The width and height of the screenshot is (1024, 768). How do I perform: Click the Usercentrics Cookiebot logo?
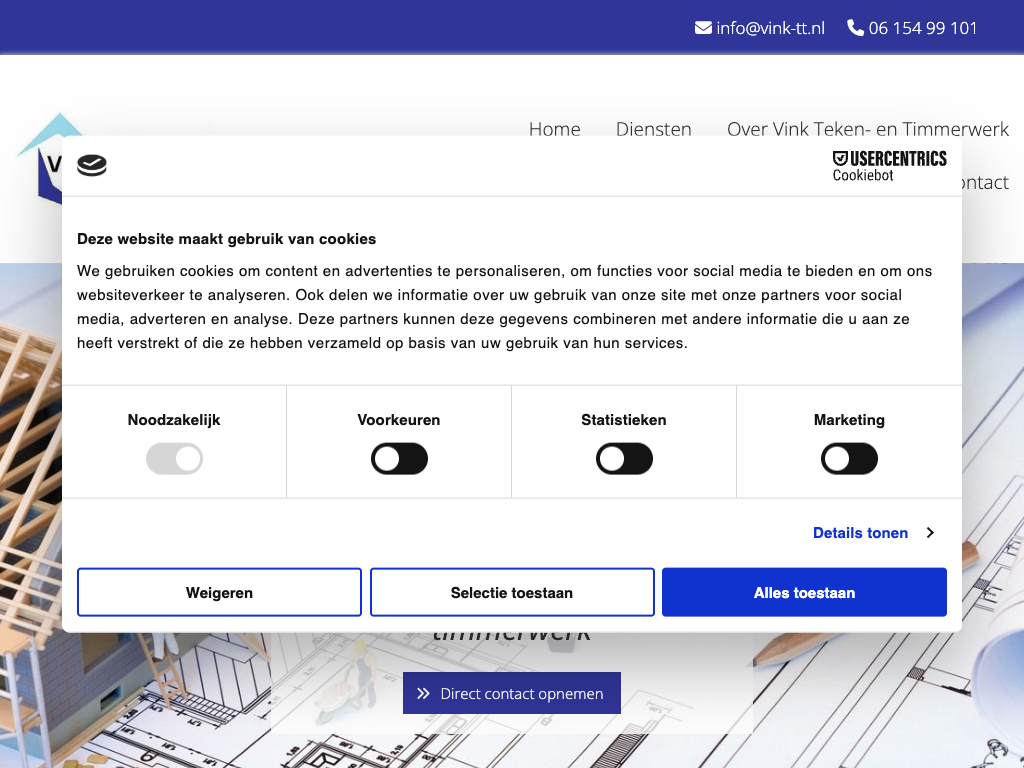point(889,166)
